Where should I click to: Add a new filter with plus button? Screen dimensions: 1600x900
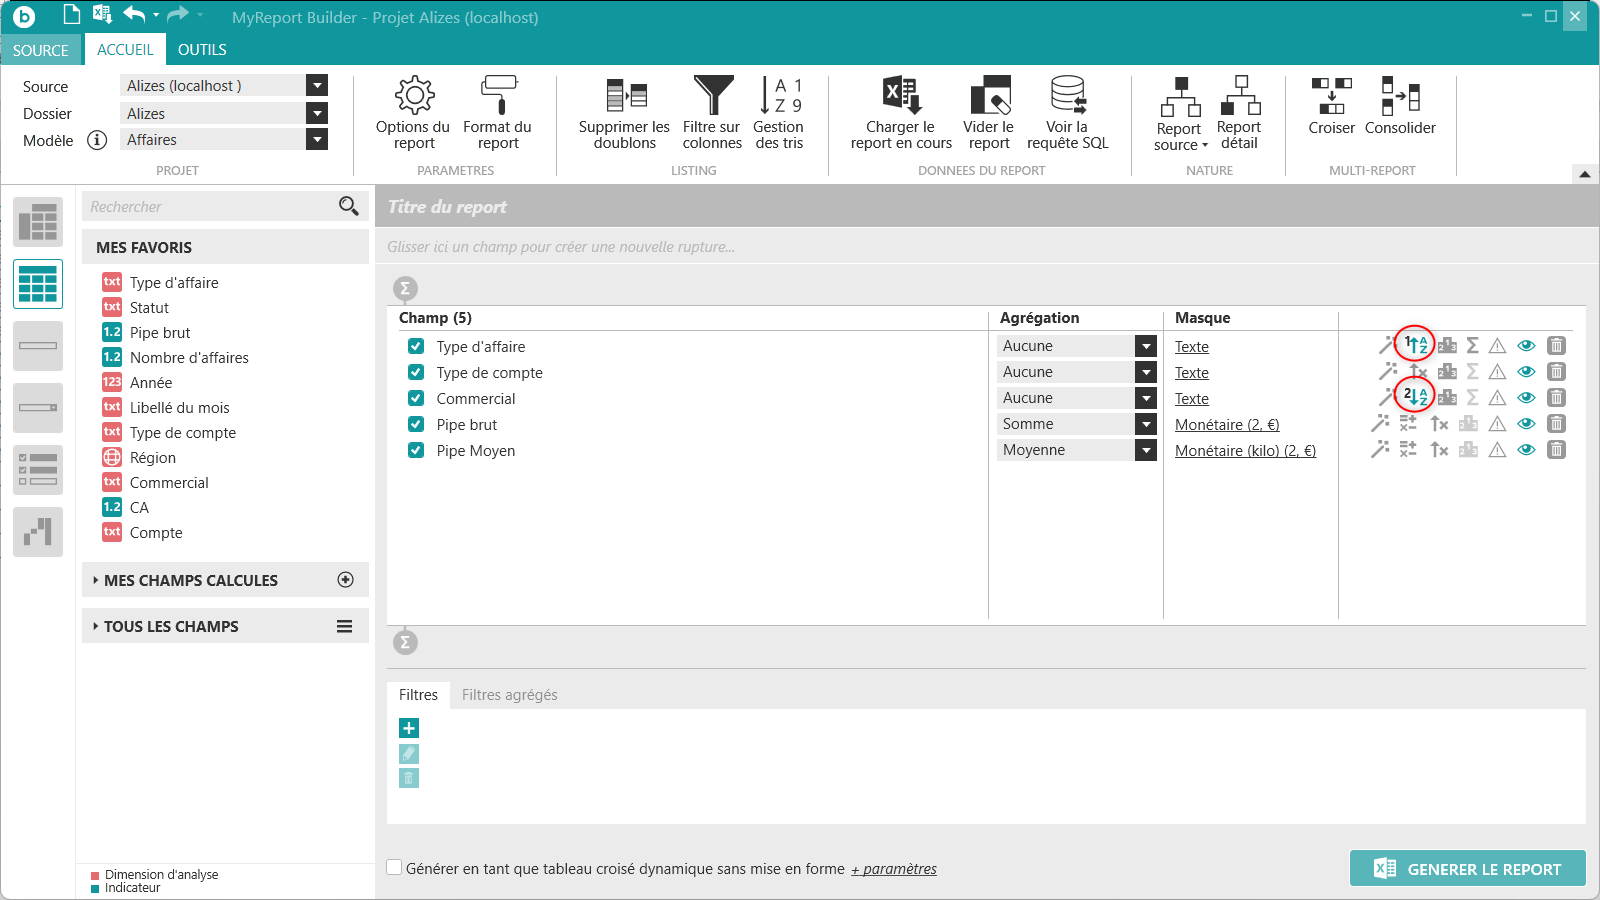(x=409, y=728)
